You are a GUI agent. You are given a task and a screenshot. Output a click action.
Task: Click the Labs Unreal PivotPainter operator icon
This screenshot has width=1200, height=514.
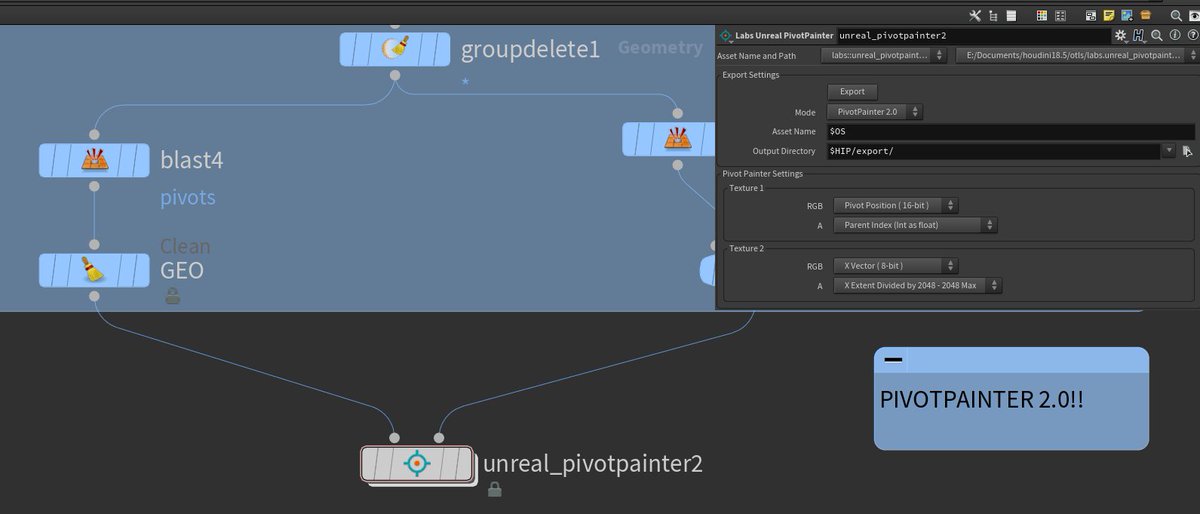click(726, 35)
